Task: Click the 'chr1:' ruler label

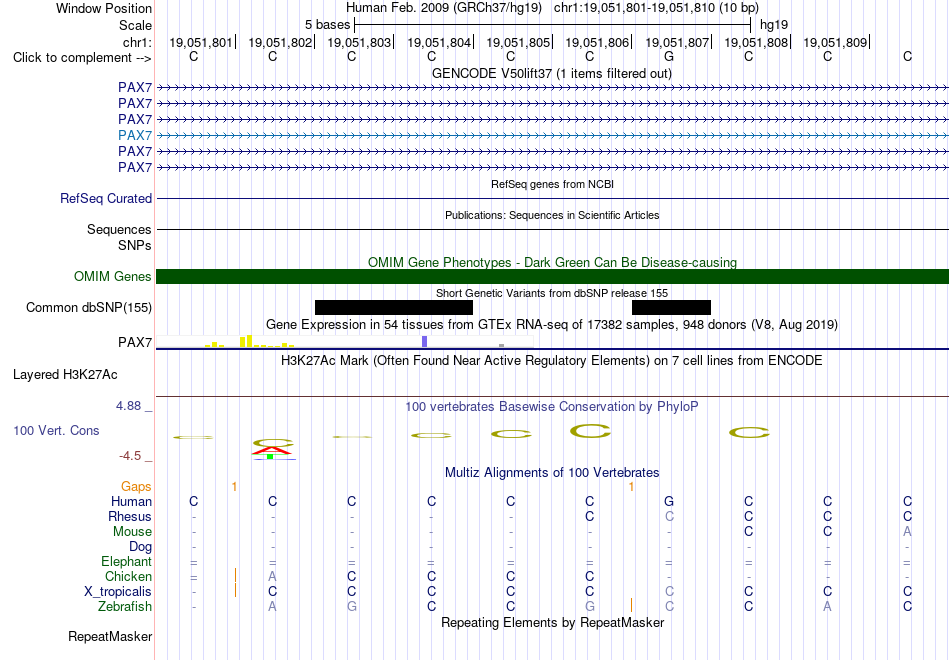Action: pos(137,42)
